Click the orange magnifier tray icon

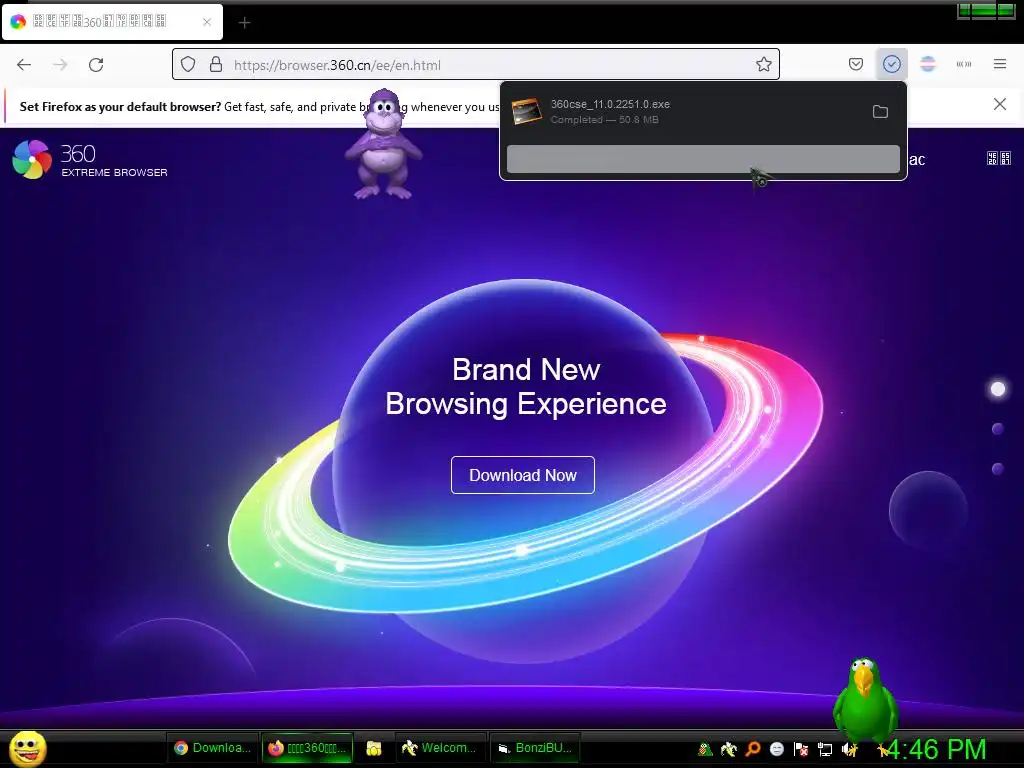point(752,749)
